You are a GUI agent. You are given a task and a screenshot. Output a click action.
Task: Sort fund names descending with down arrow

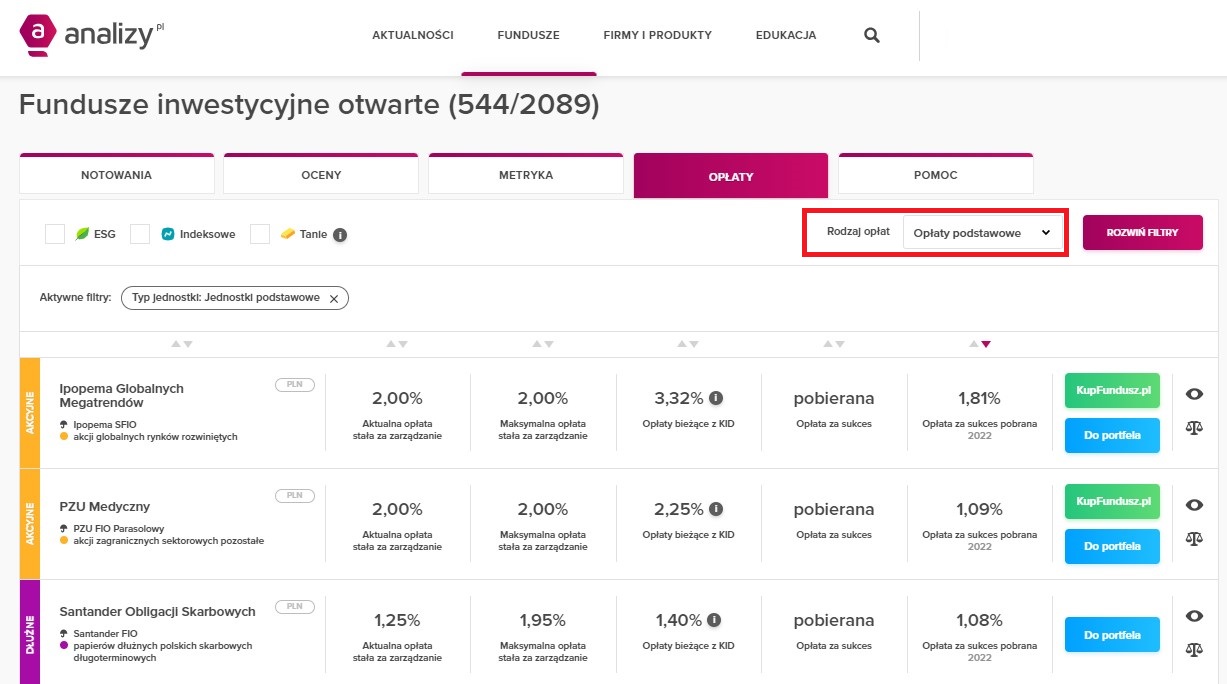click(187, 344)
